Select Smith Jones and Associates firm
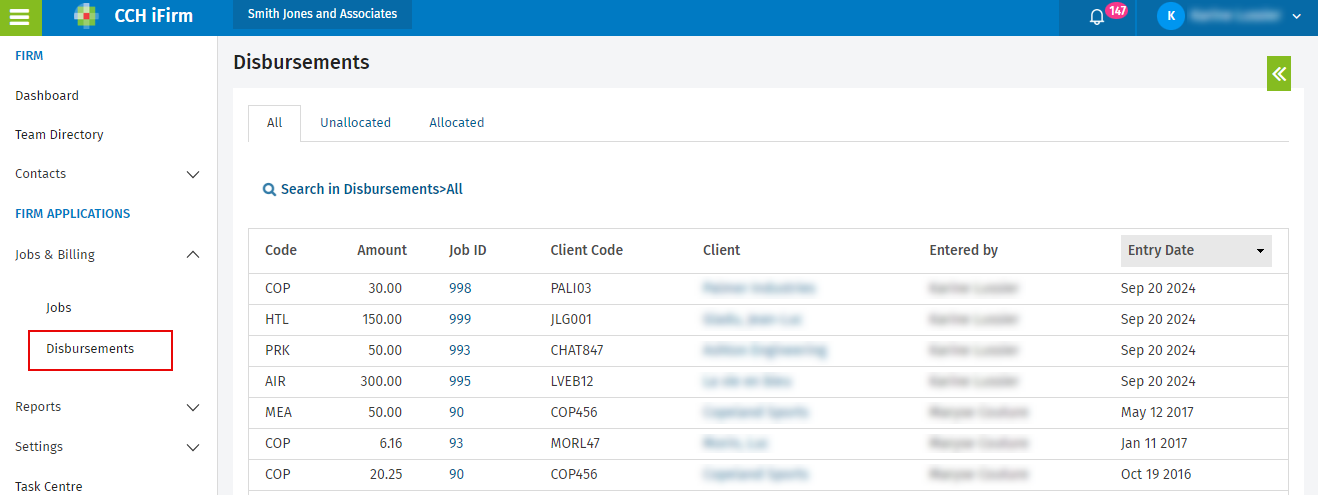This screenshot has height=495, width=1318. tap(322, 14)
